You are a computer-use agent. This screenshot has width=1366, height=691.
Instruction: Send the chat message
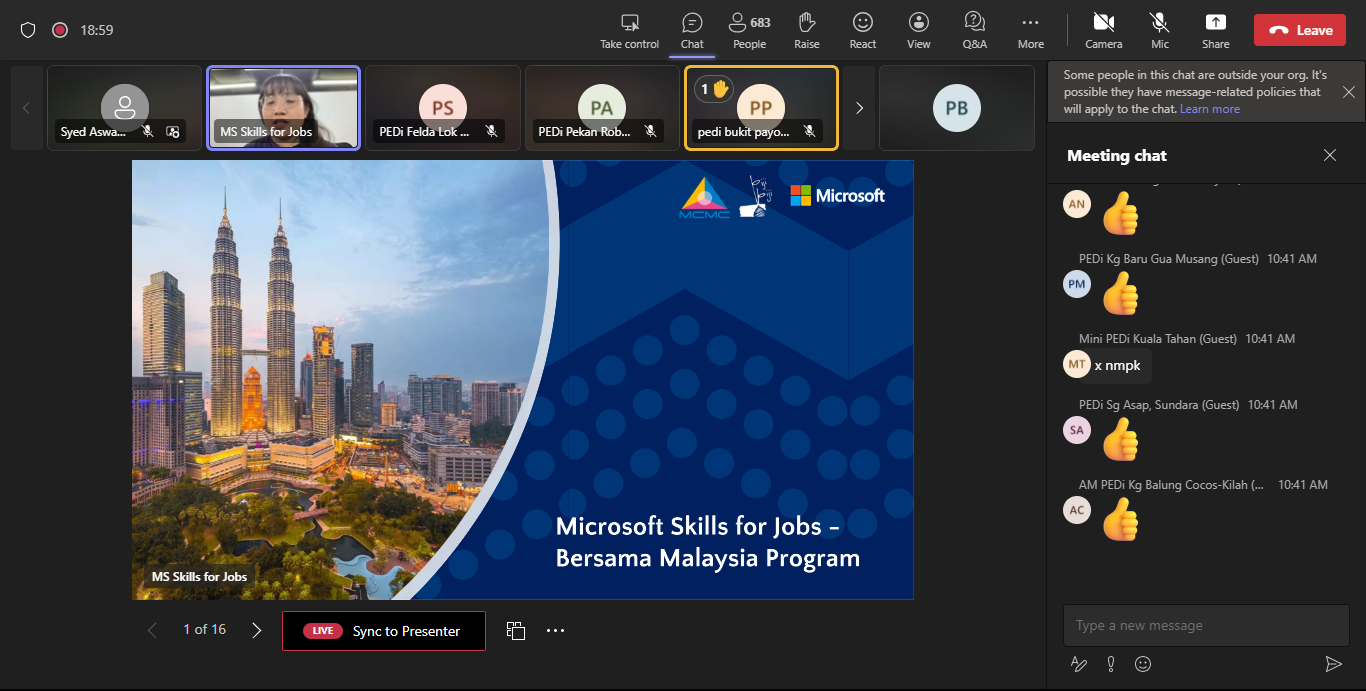click(1333, 664)
